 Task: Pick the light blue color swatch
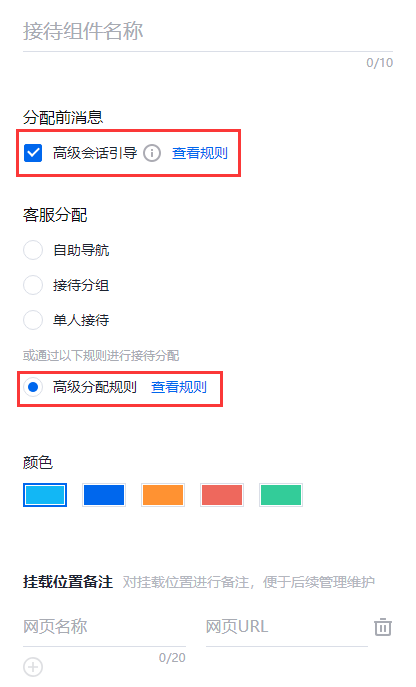click(x=45, y=495)
